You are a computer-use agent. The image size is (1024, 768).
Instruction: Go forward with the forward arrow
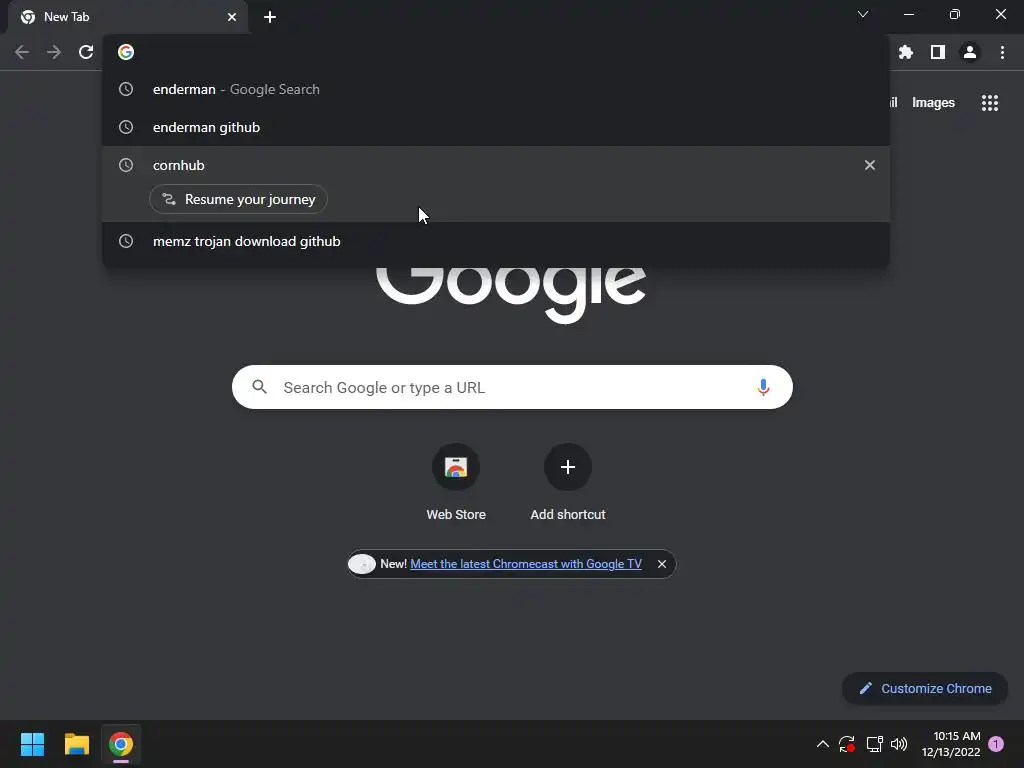[x=54, y=52]
